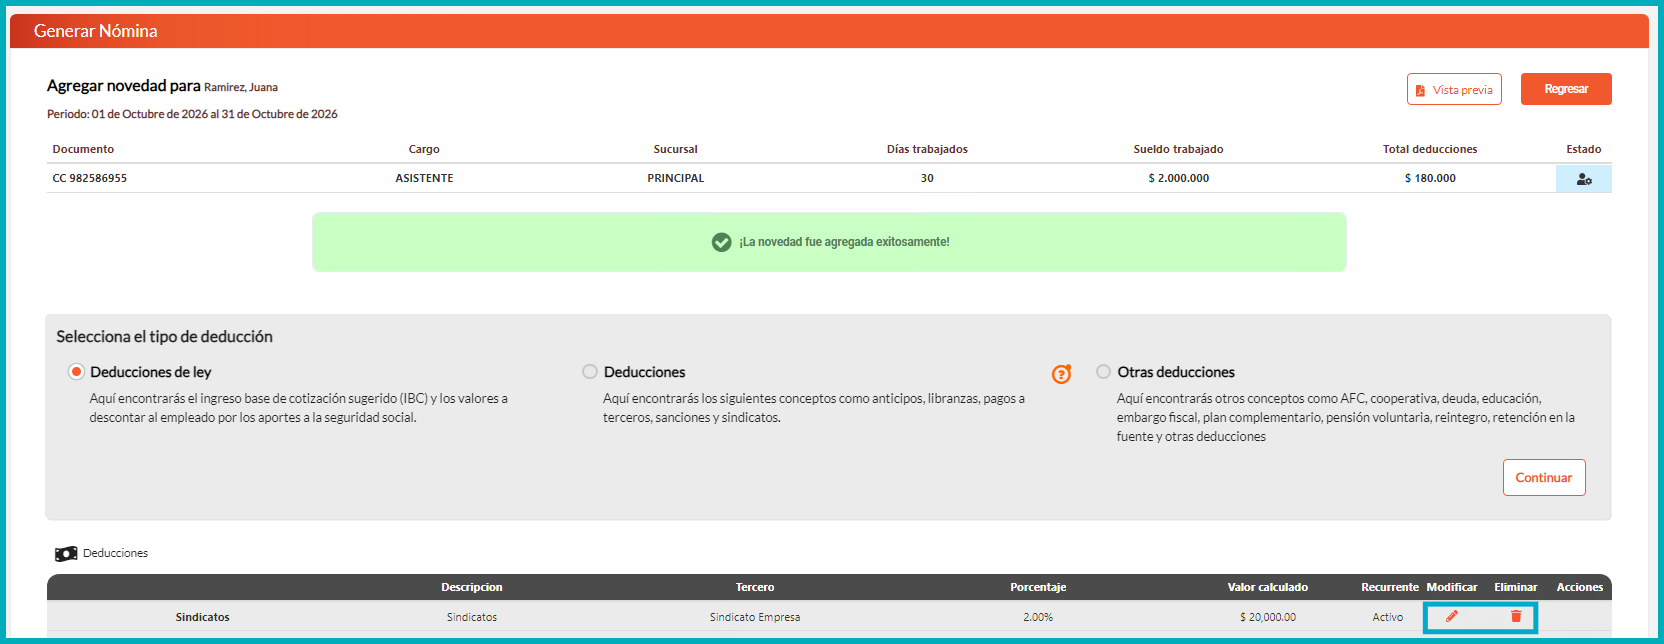The image size is (1664, 644).
Task: Click the Continuar button
Action: [x=1544, y=478]
